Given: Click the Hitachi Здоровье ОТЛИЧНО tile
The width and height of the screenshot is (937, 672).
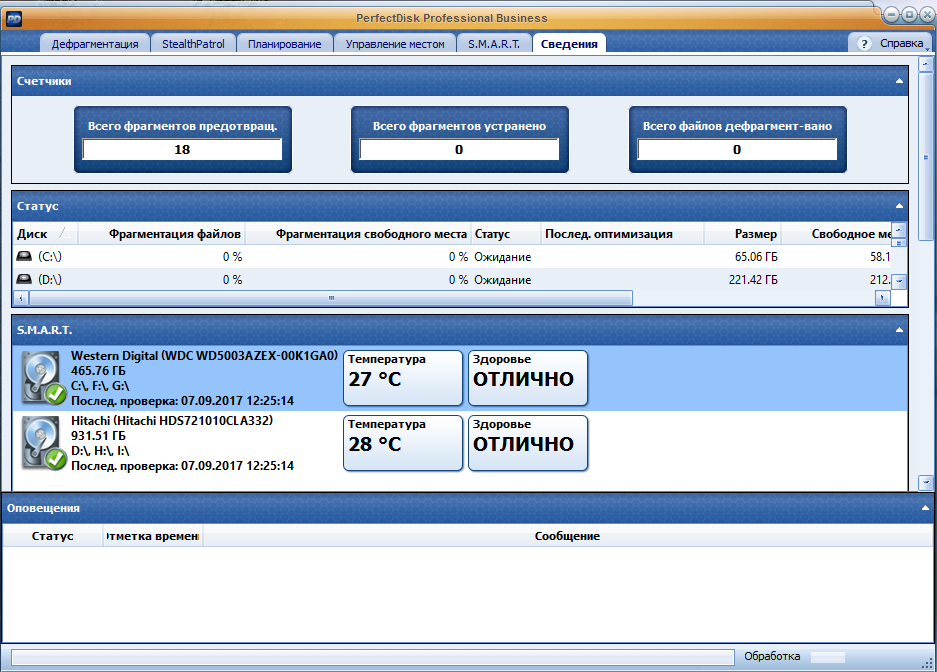Looking at the screenshot, I should [x=528, y=443].
